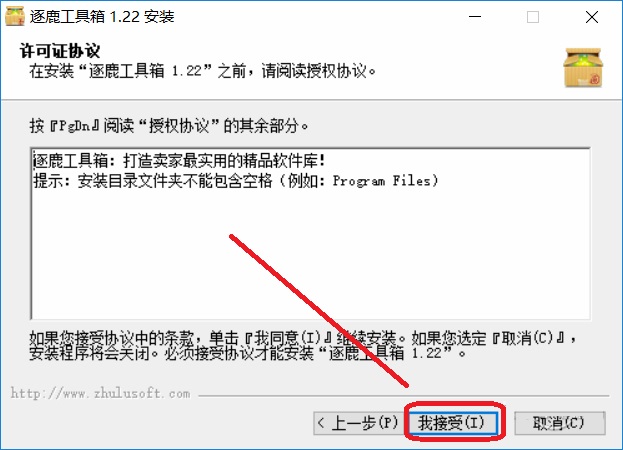Viewport: 623px width, 450px height.
Task: Click the window title 逐鹿工具箱 1.22 安装
Action: pos(102,17)
